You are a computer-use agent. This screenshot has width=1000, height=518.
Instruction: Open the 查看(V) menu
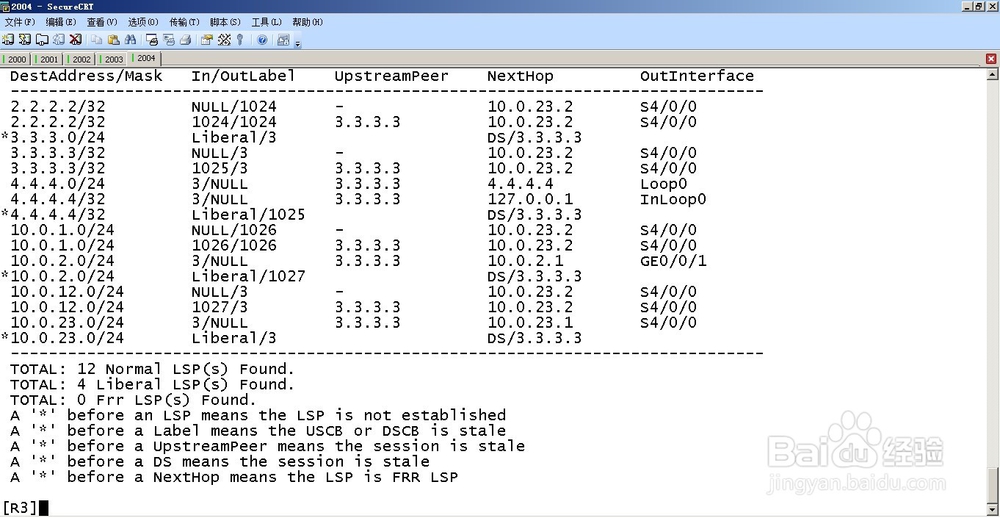(102, 22)
